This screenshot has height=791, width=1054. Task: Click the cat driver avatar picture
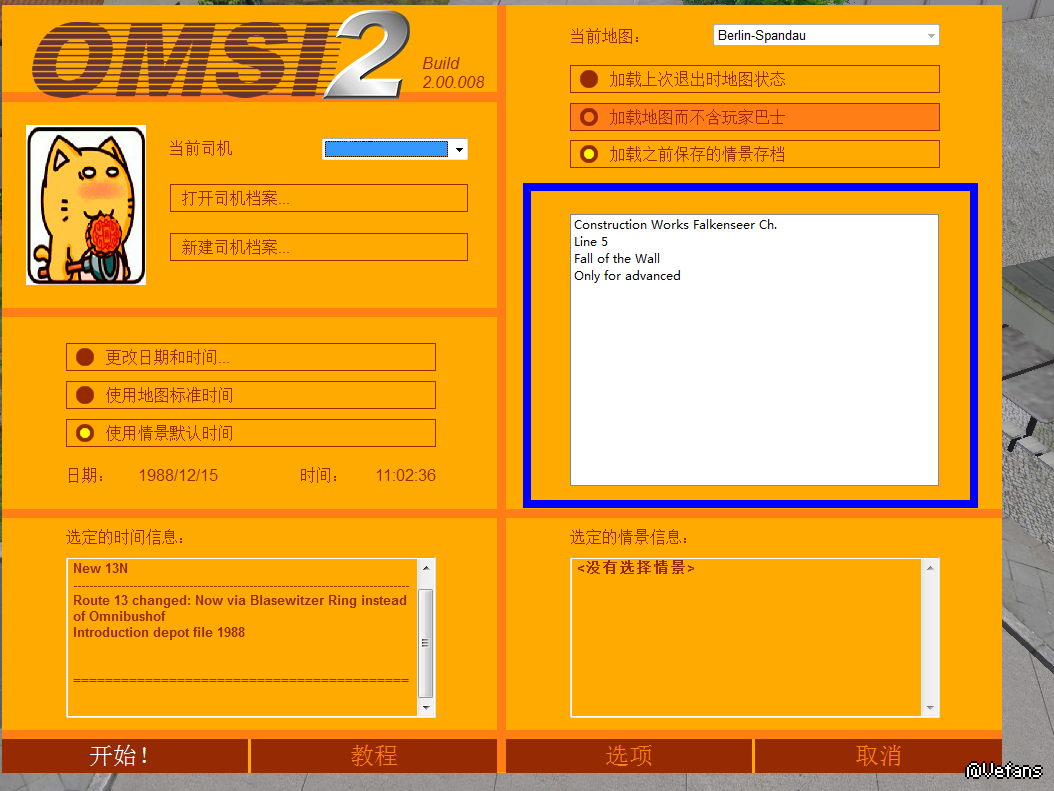pyautogui.click(x=86, y=205)
